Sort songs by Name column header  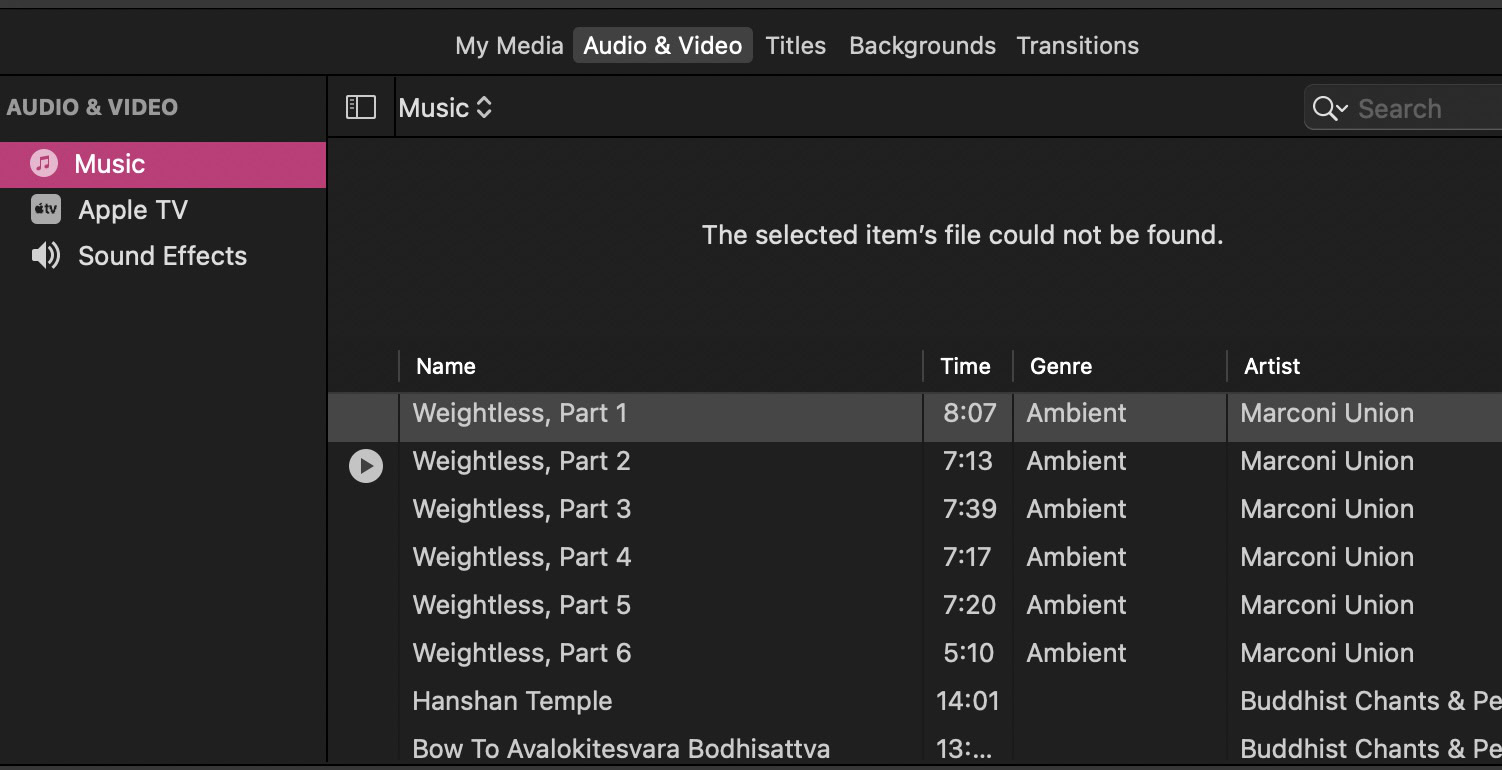point(446,366)
